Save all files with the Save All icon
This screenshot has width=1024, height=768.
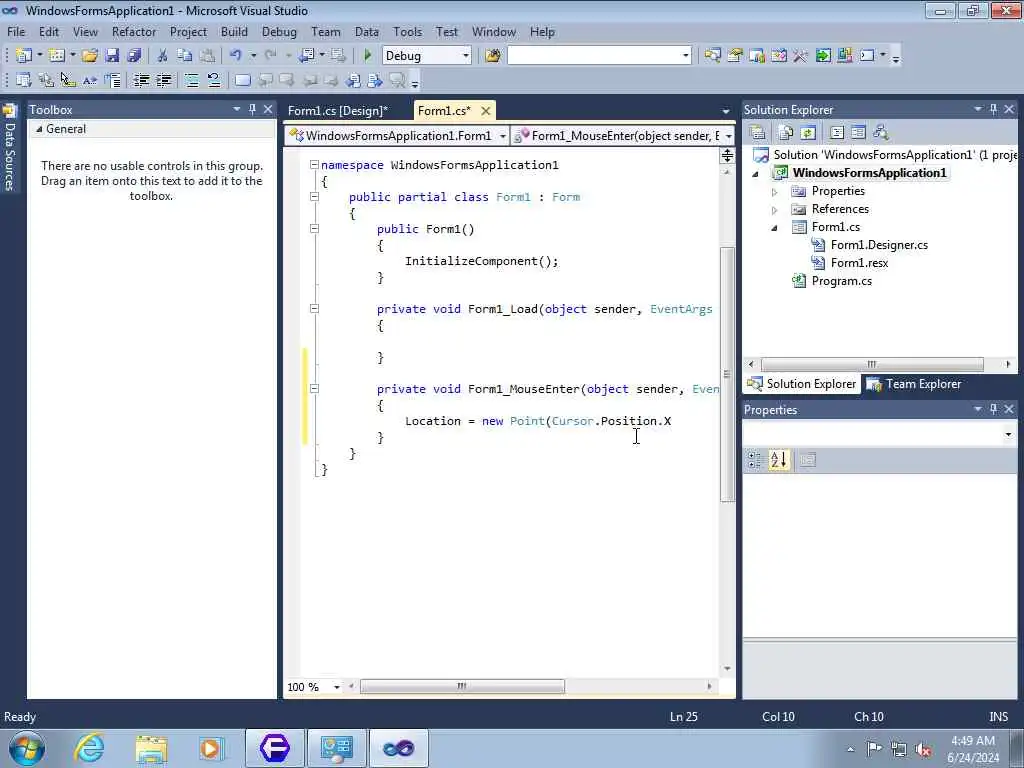pyautogui.click(x=134, y=56)
